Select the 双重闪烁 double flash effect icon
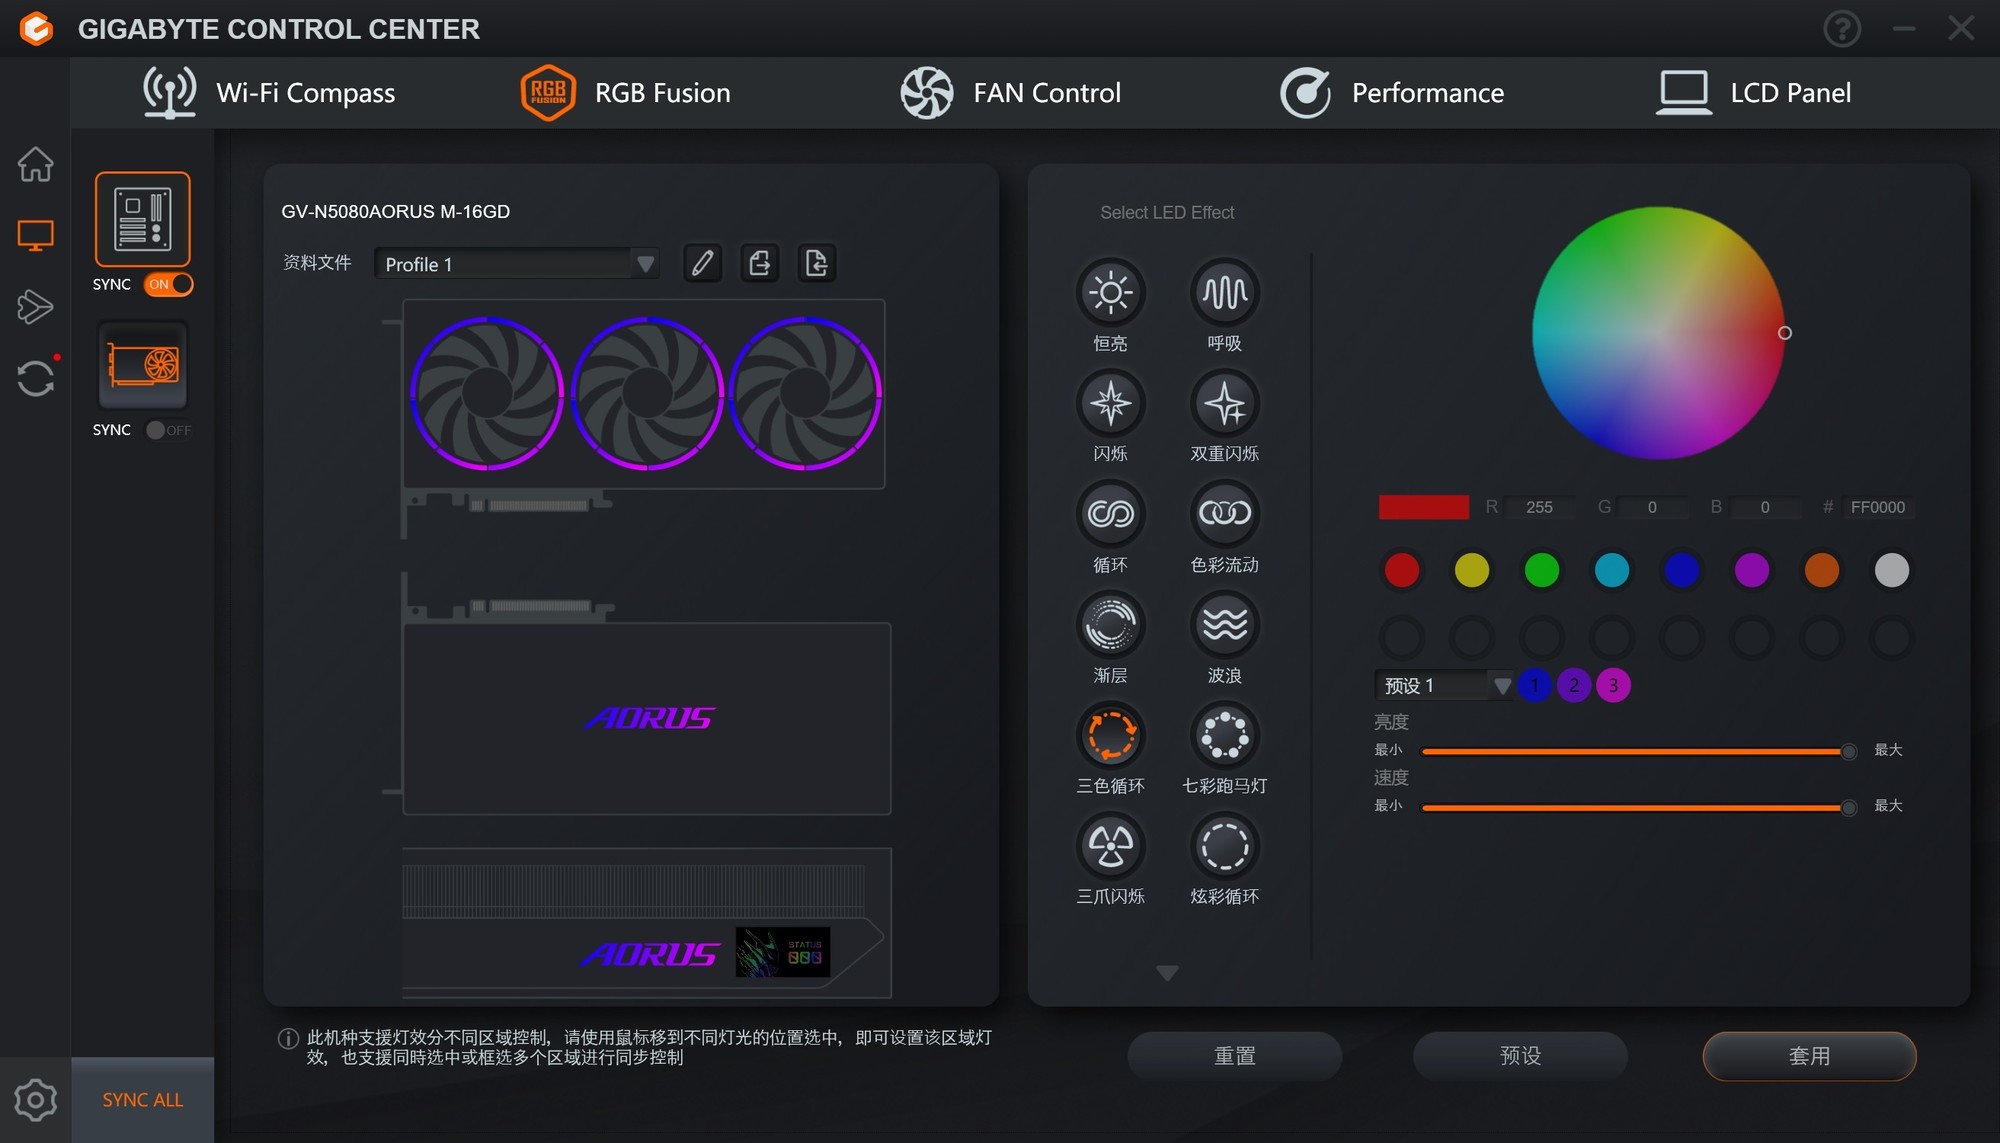Viewport: 2000px width, 1143px height. 1224,404
